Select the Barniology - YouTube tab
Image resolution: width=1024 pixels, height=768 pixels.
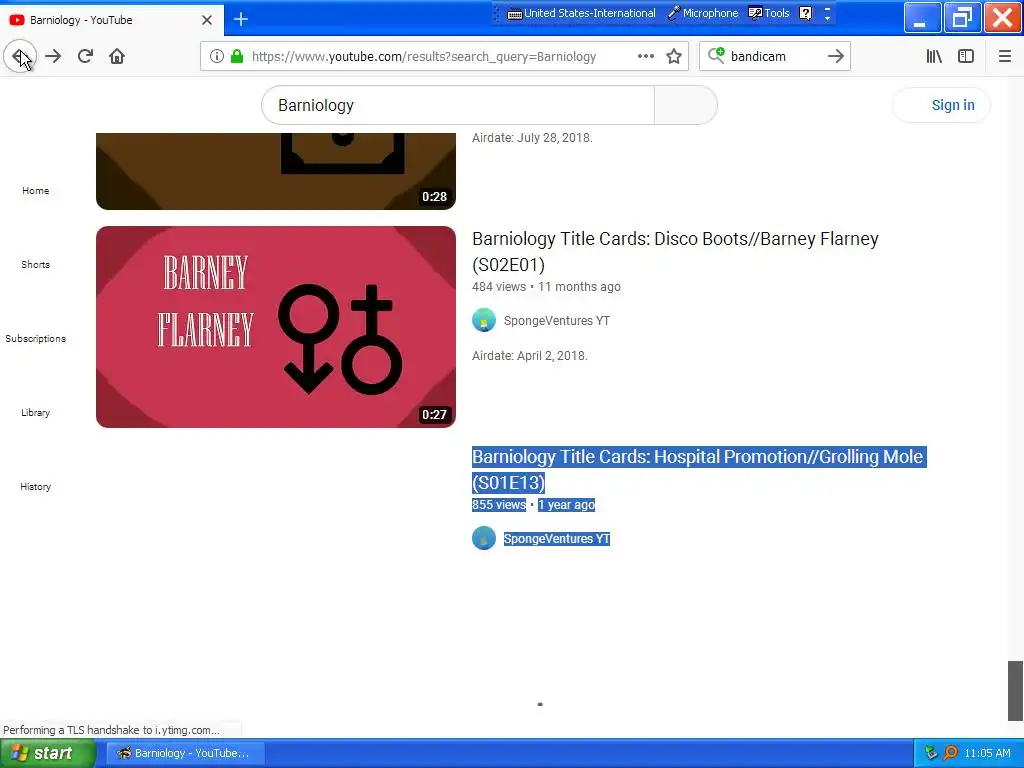(x=111, y=19)
